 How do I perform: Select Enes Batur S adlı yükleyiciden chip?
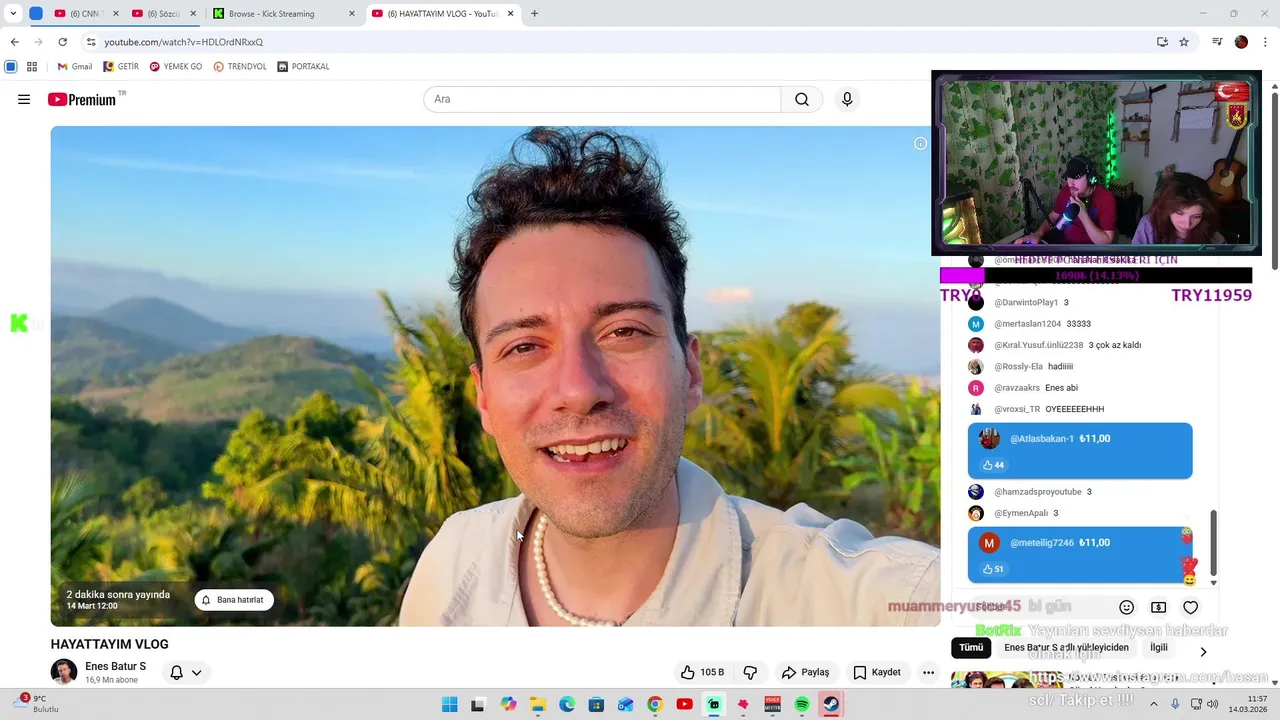coord(1066,647)
